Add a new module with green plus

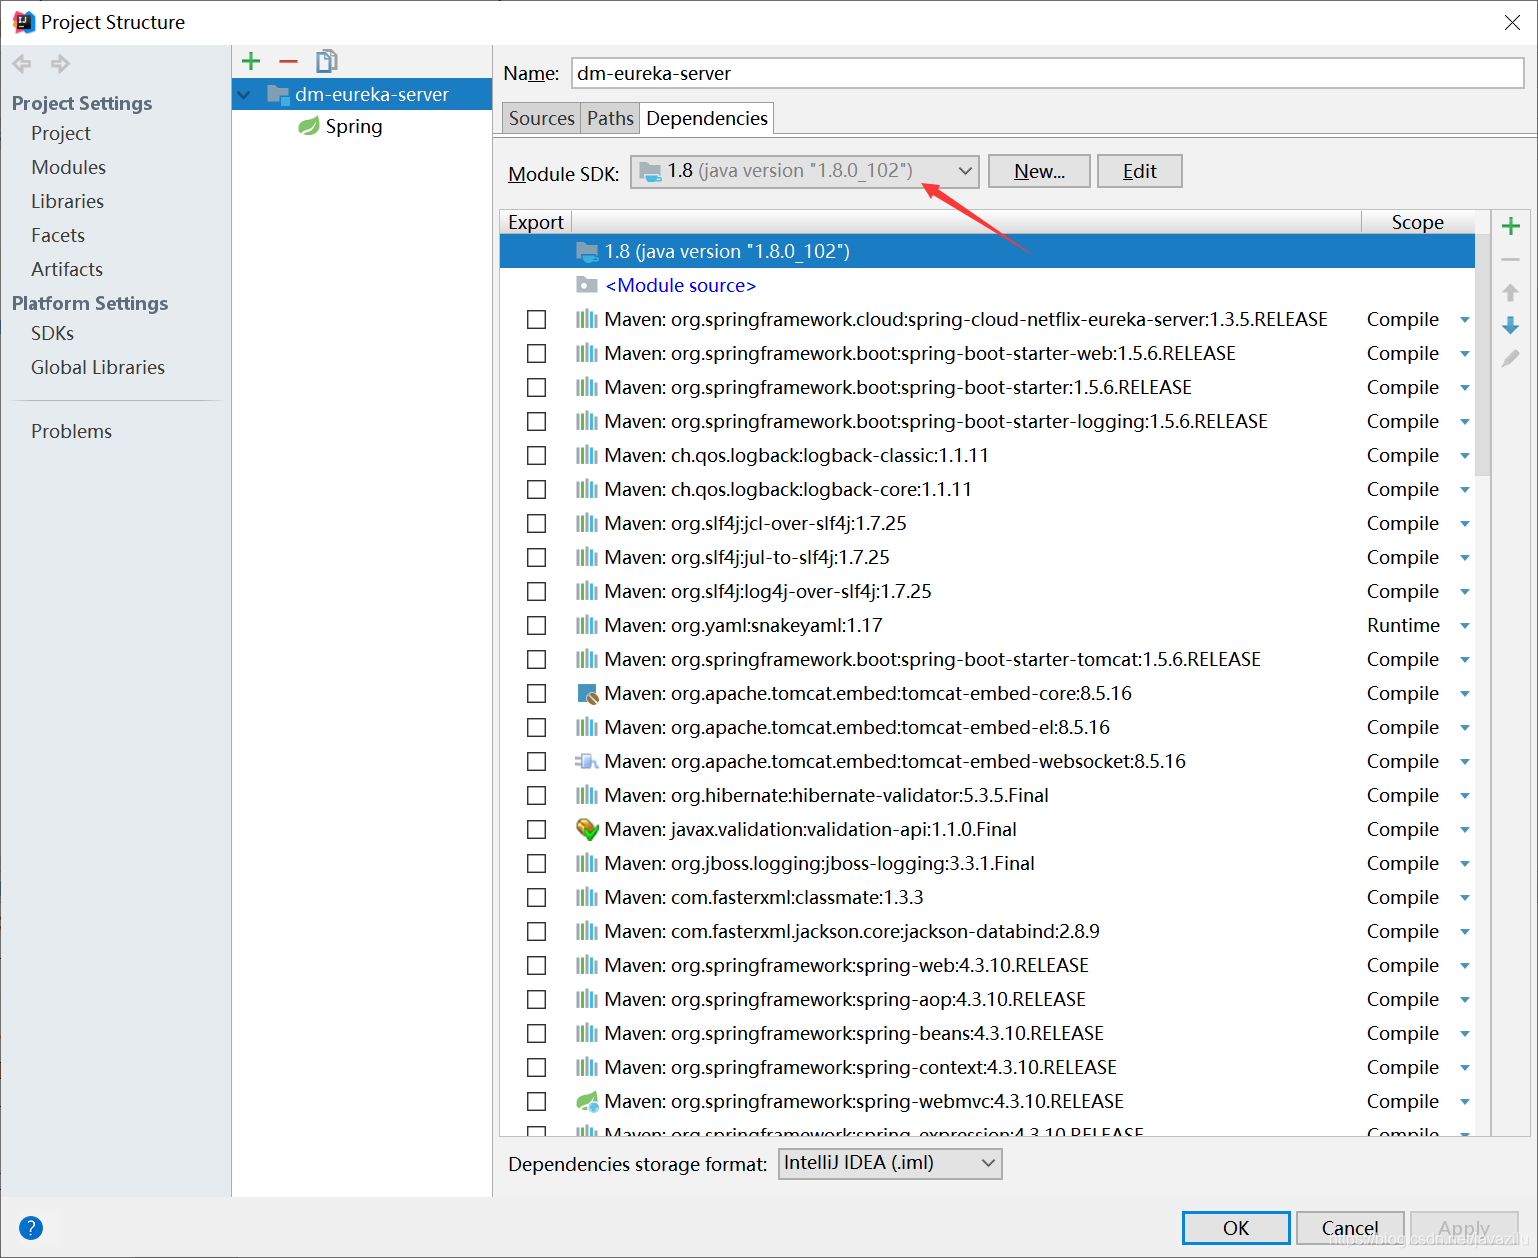point(251,62)
